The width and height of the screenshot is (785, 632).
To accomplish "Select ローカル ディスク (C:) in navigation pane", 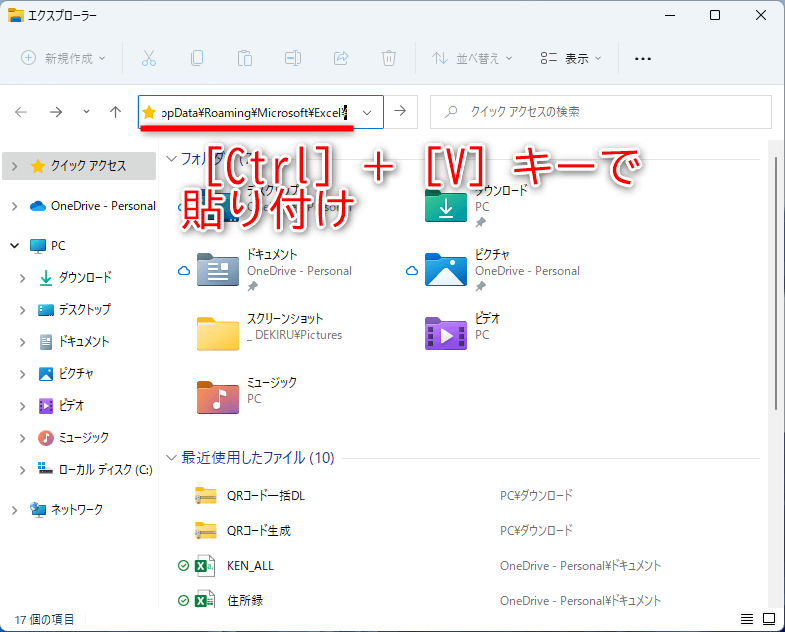I will pyautogui.click(x=104, y=469).
